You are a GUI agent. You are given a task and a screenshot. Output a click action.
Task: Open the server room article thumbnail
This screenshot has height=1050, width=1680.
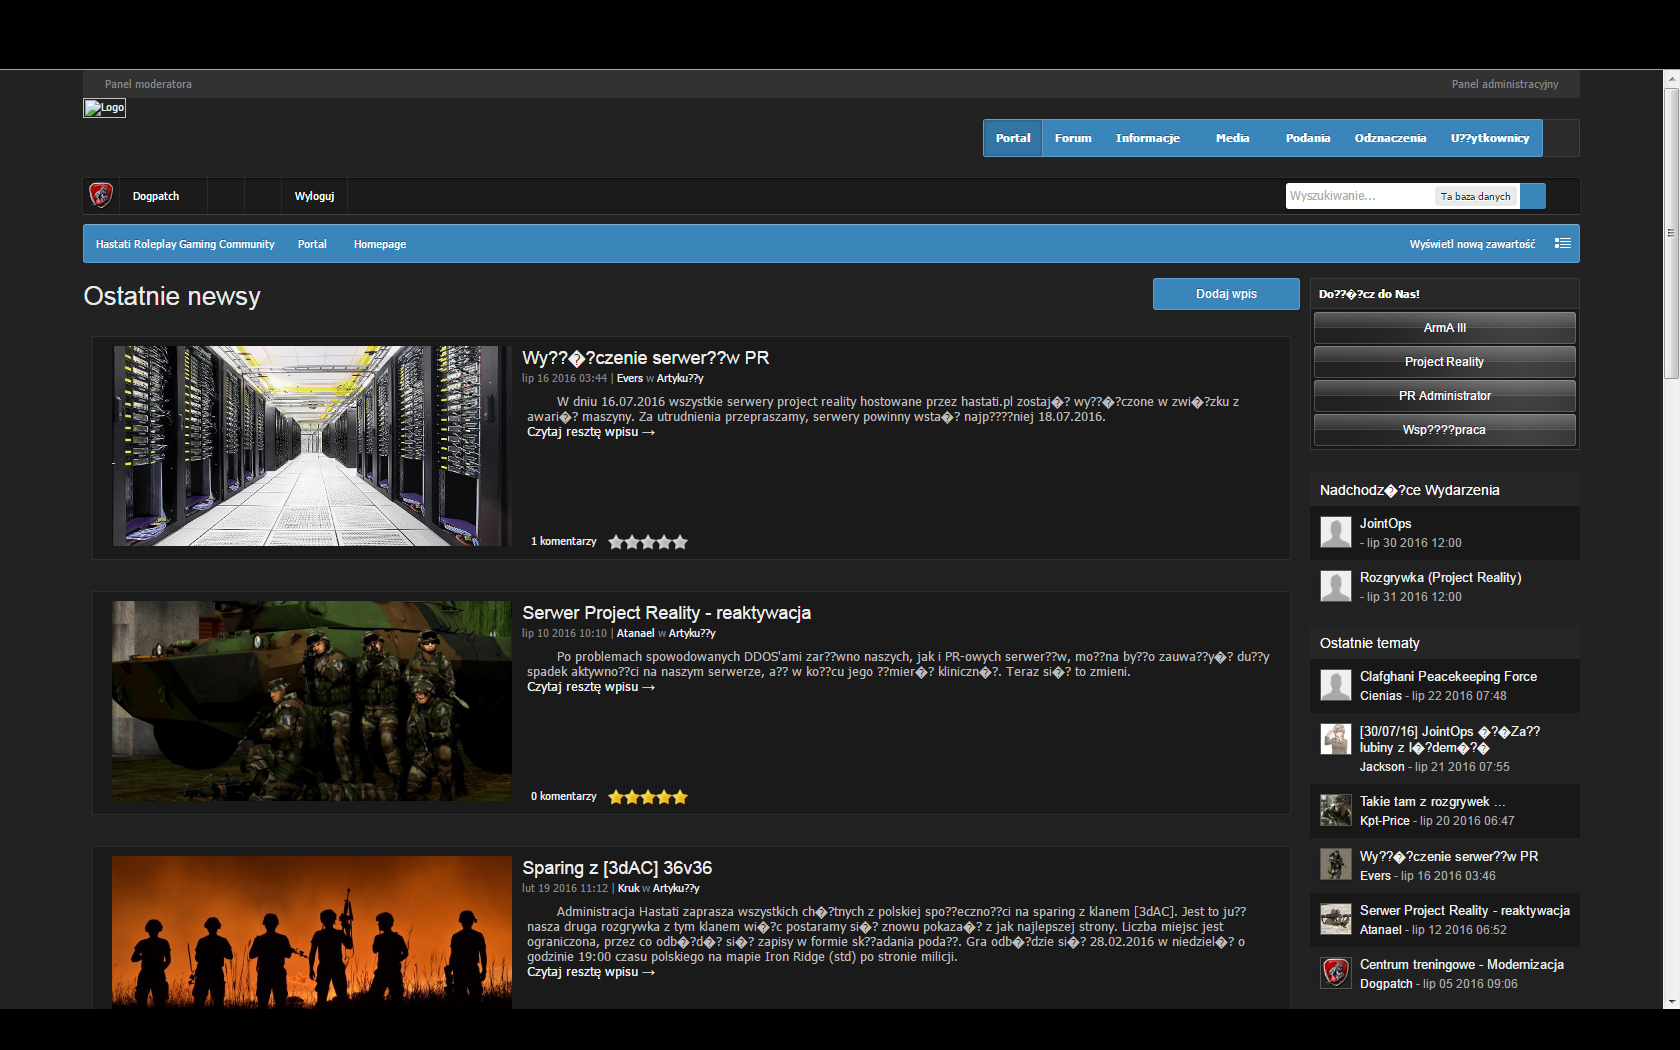pyautogui.click(x=311, y=446)
